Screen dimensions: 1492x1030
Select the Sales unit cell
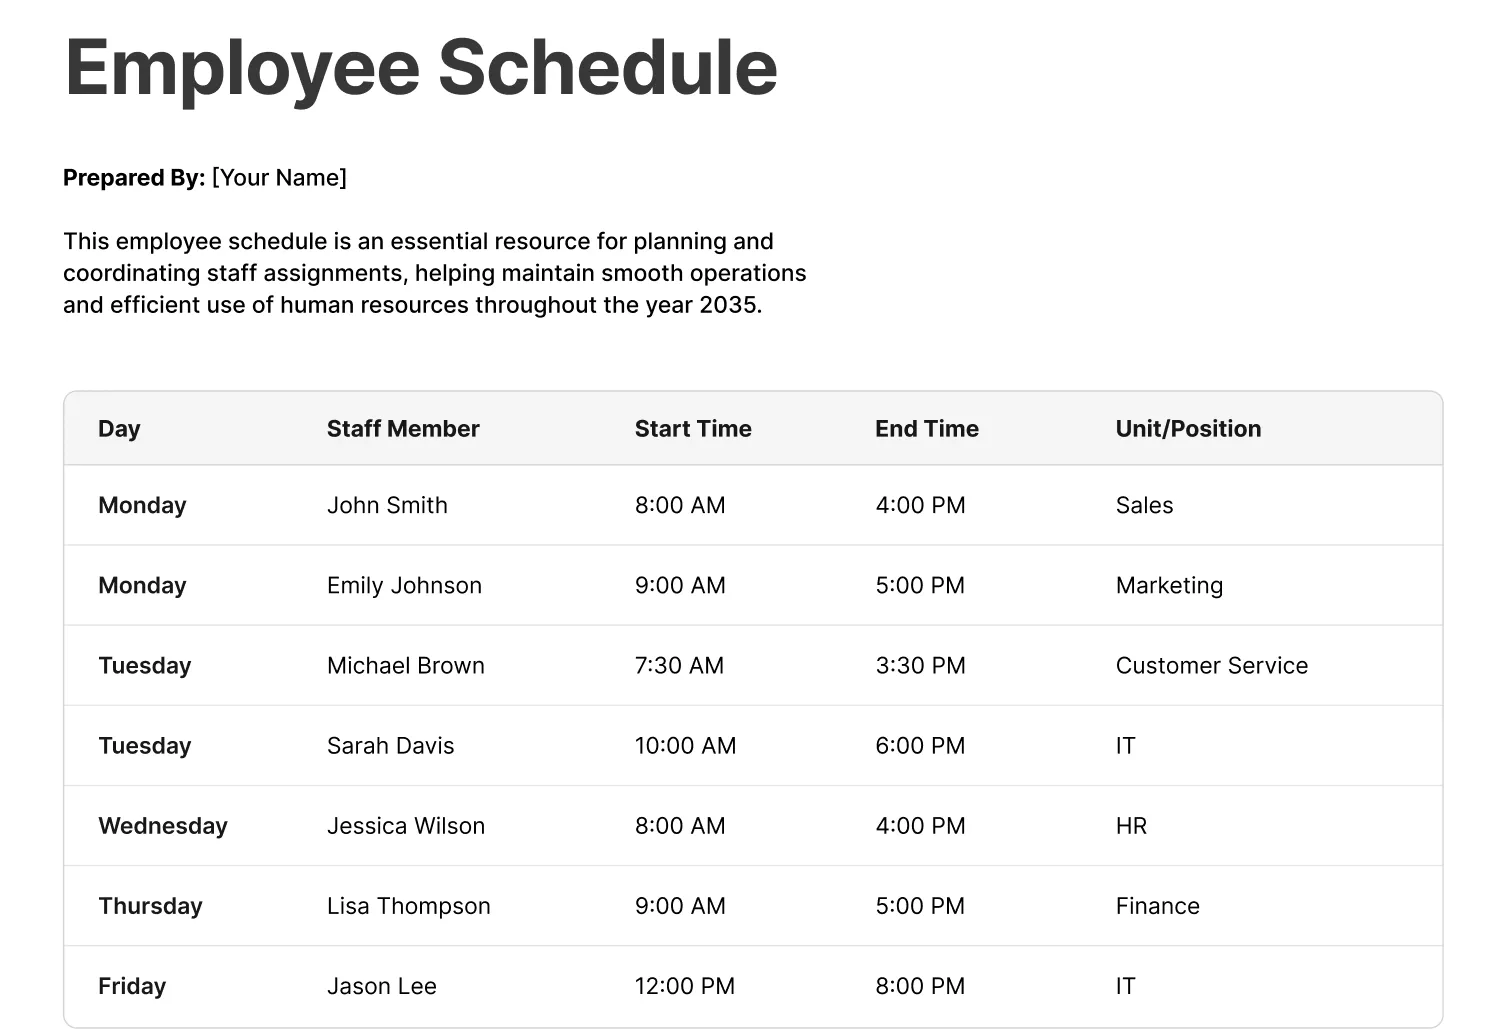[1144, 506]
